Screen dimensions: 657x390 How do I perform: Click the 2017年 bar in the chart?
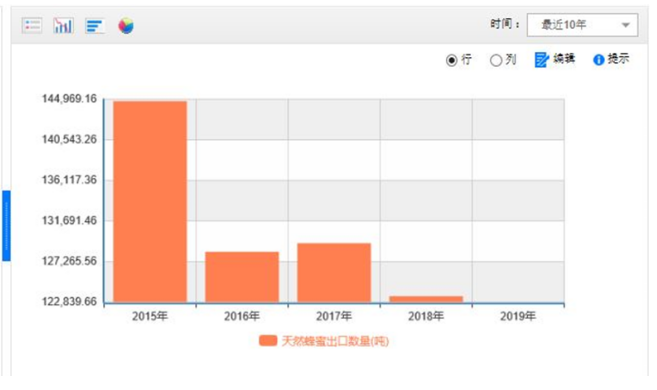(x=334, y=273)
